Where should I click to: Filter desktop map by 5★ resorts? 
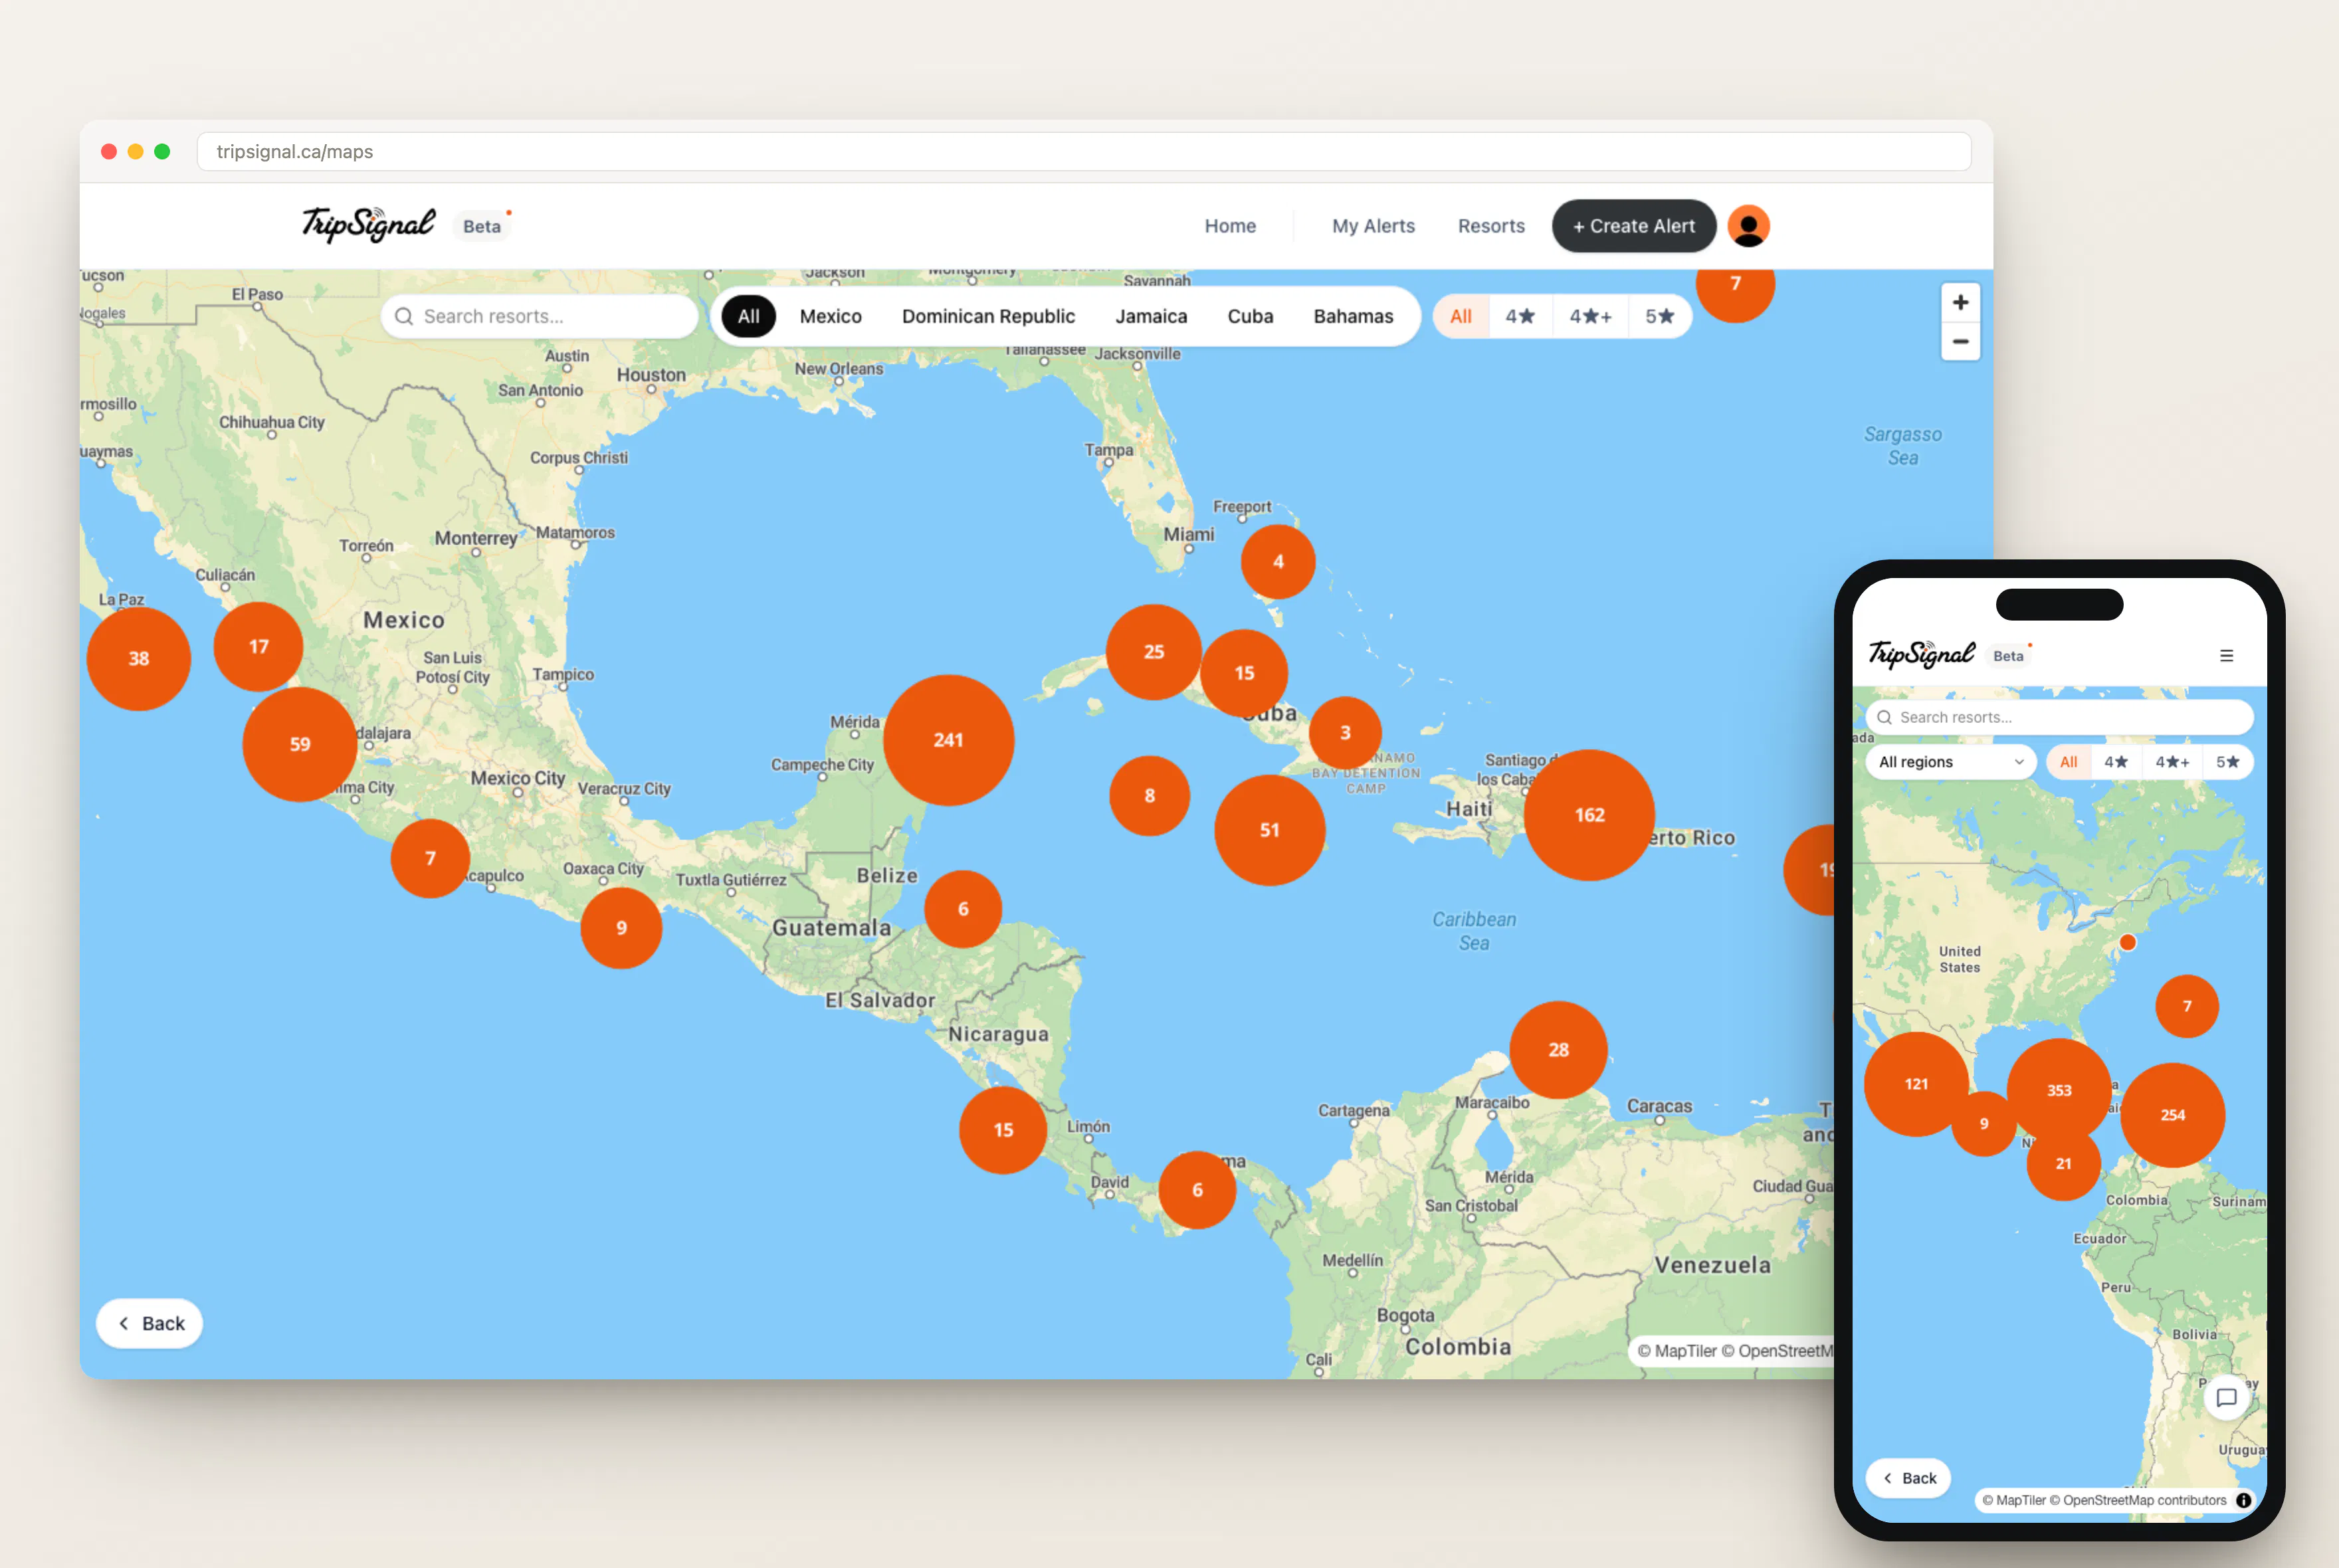[1660, 316]
